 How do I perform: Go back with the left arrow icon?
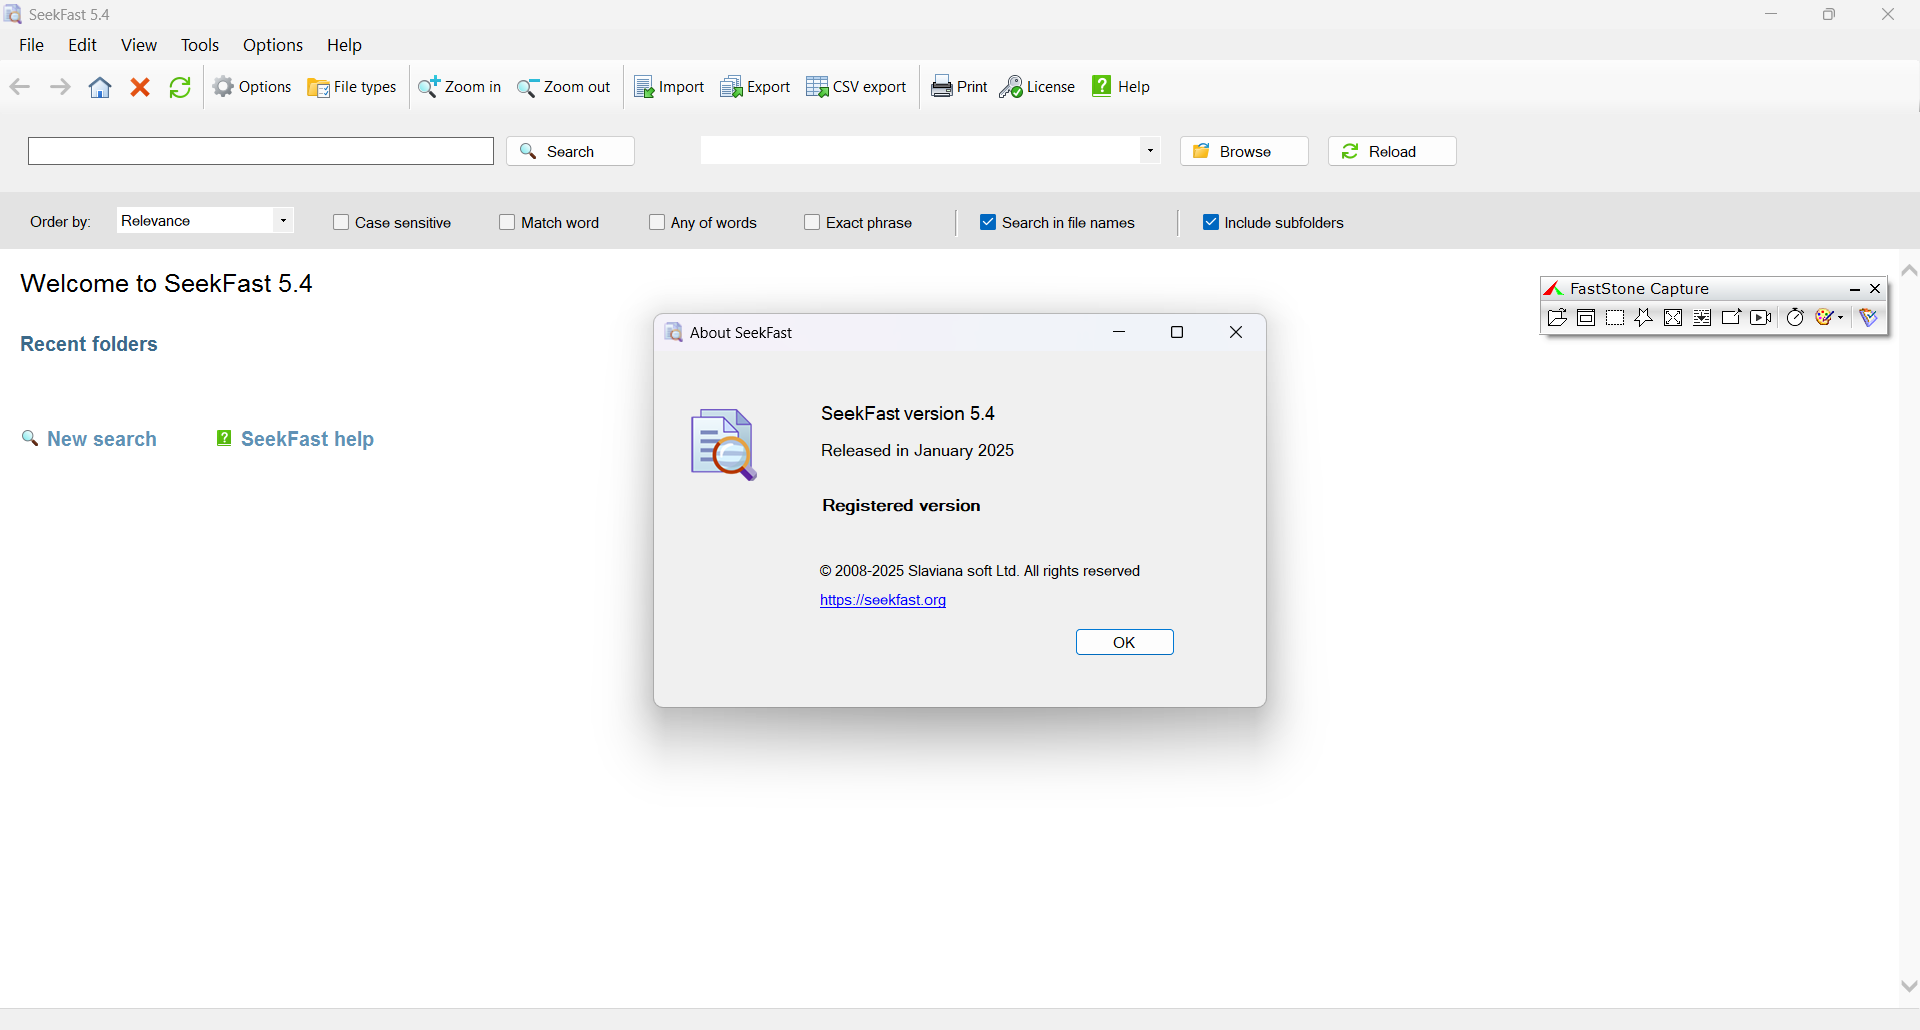pos(20,87)
